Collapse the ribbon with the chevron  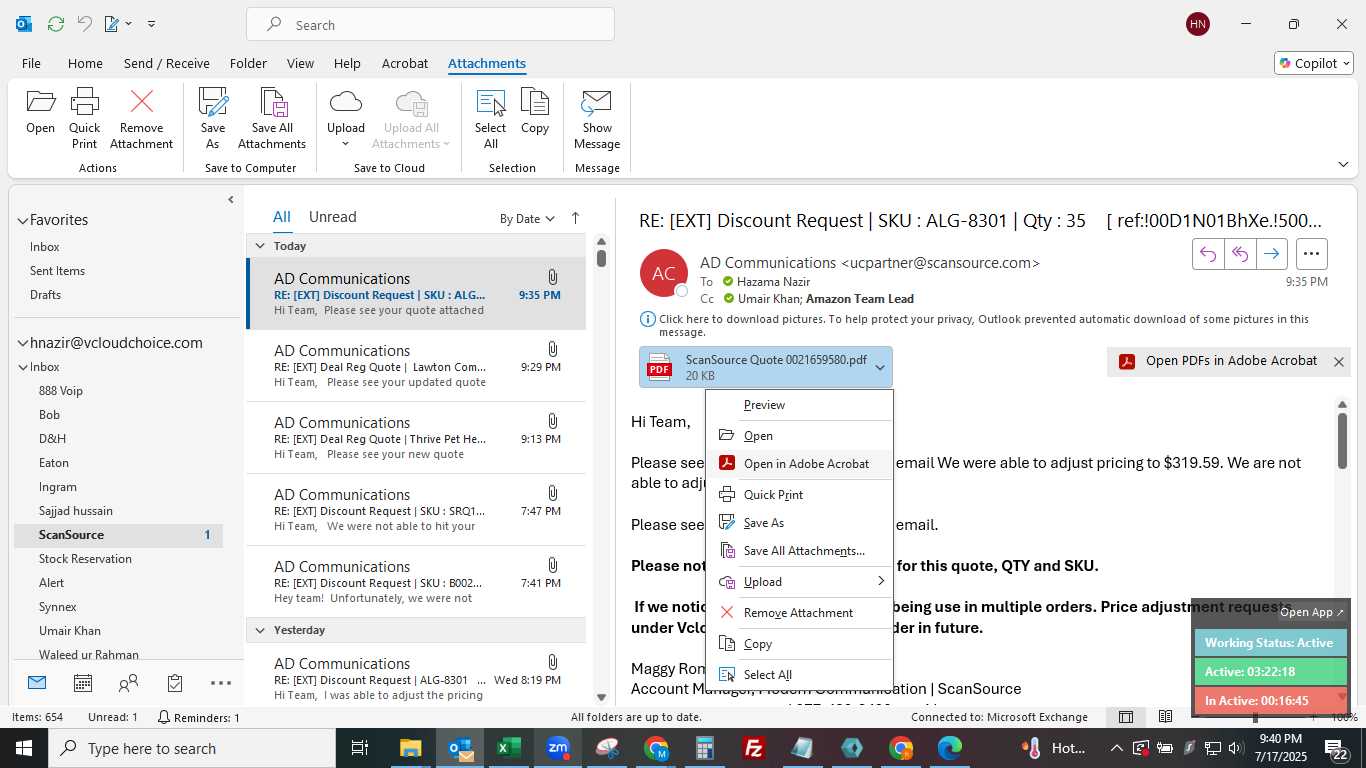1343,165
